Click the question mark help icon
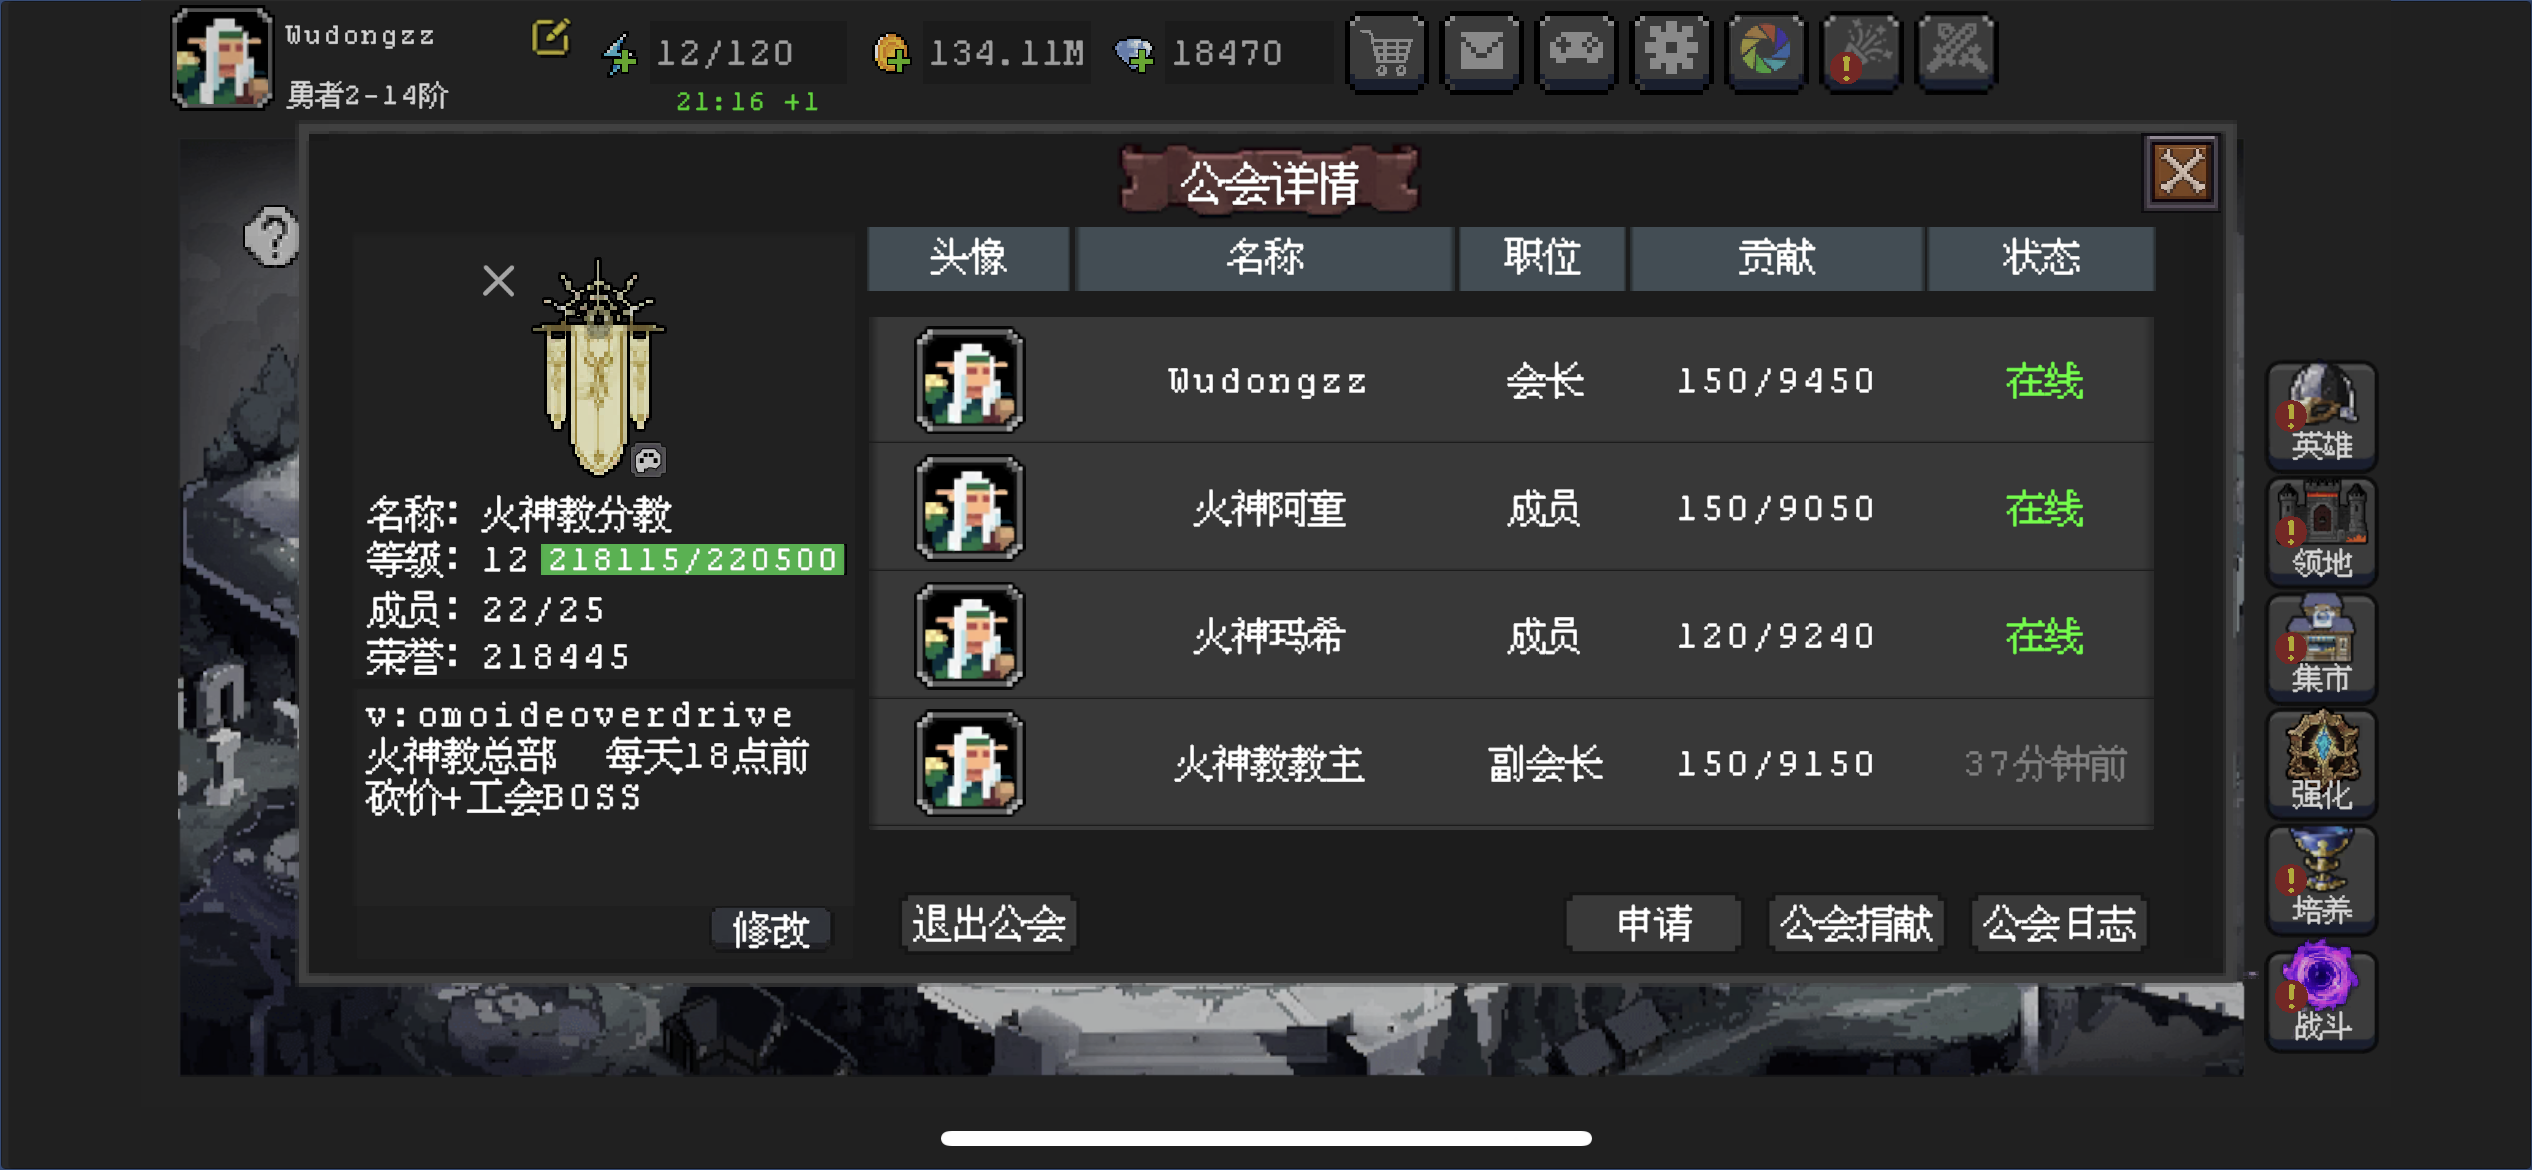The height and width of the screenshot is (1170, 2532). click(272, 237)
